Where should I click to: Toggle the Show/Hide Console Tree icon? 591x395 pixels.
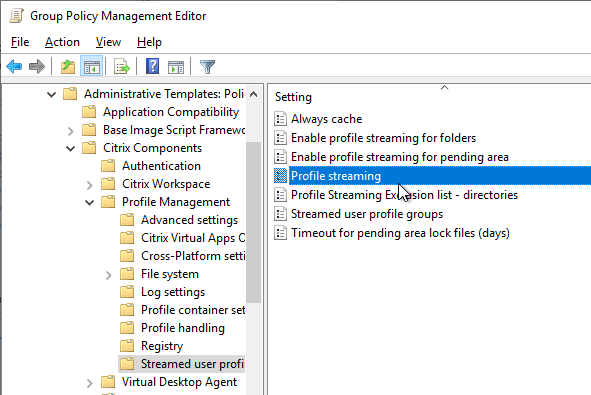[x=92, y=67]
